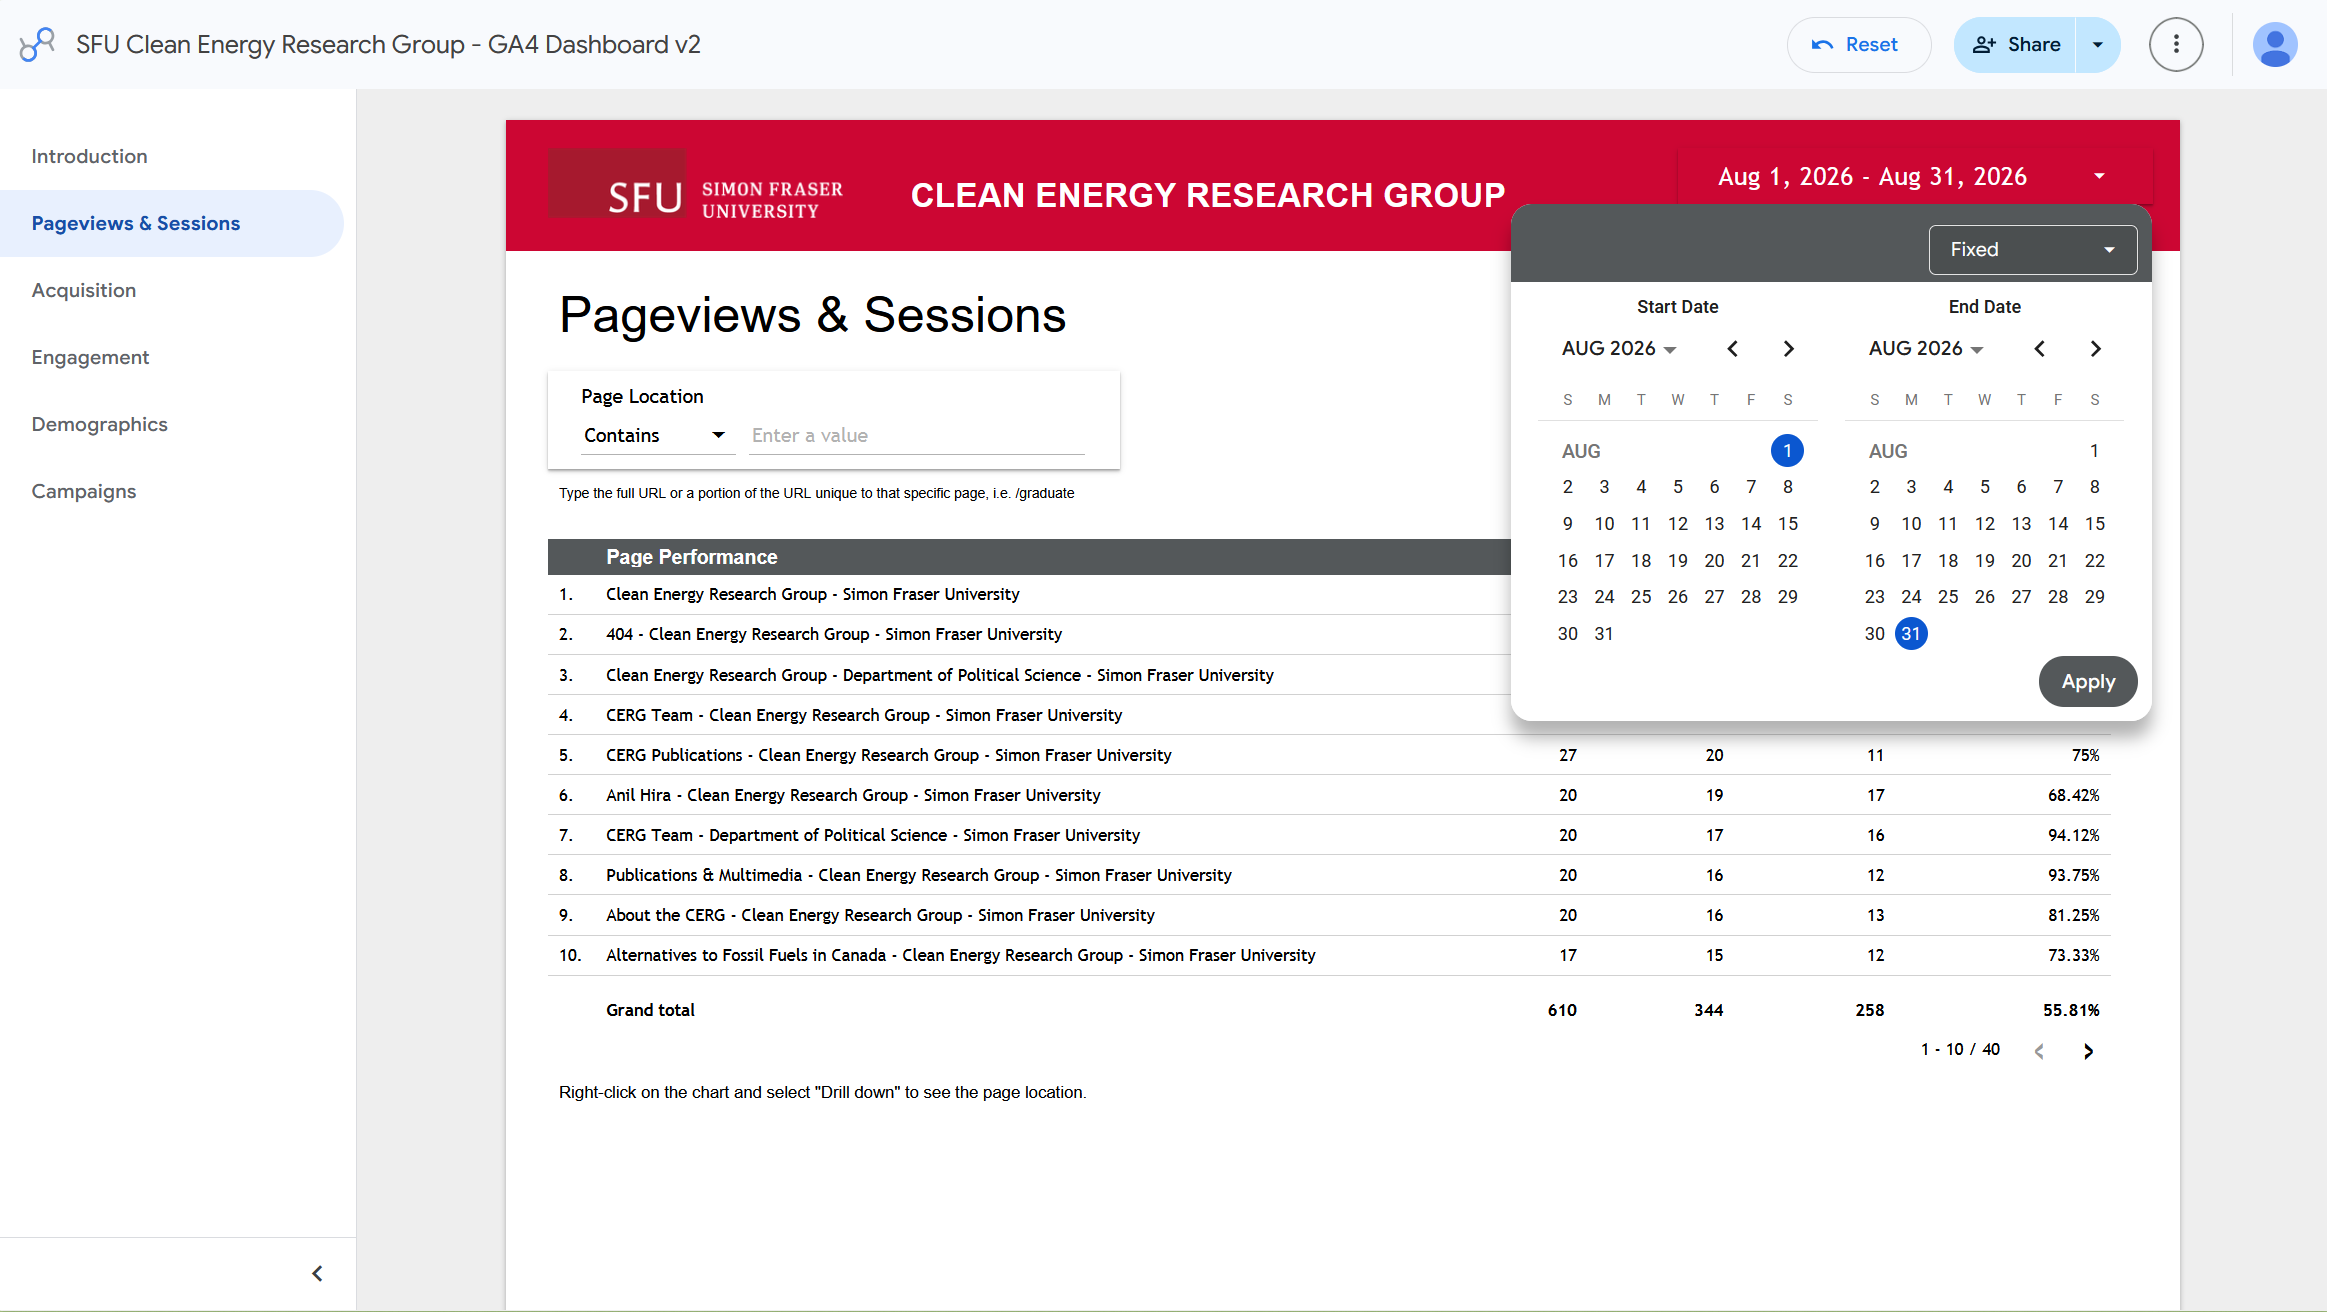Open the End Date AUG 2026 month picker
This screenshot has height=1312, width=2327.
pos(1925,348)
